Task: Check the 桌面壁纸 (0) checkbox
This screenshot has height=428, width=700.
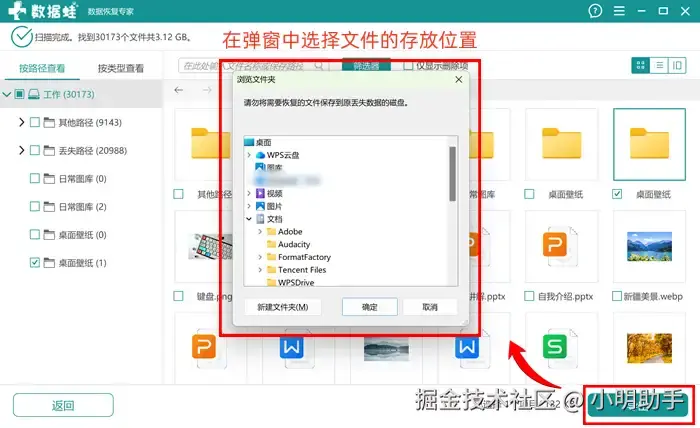Action: click(34, 235)
